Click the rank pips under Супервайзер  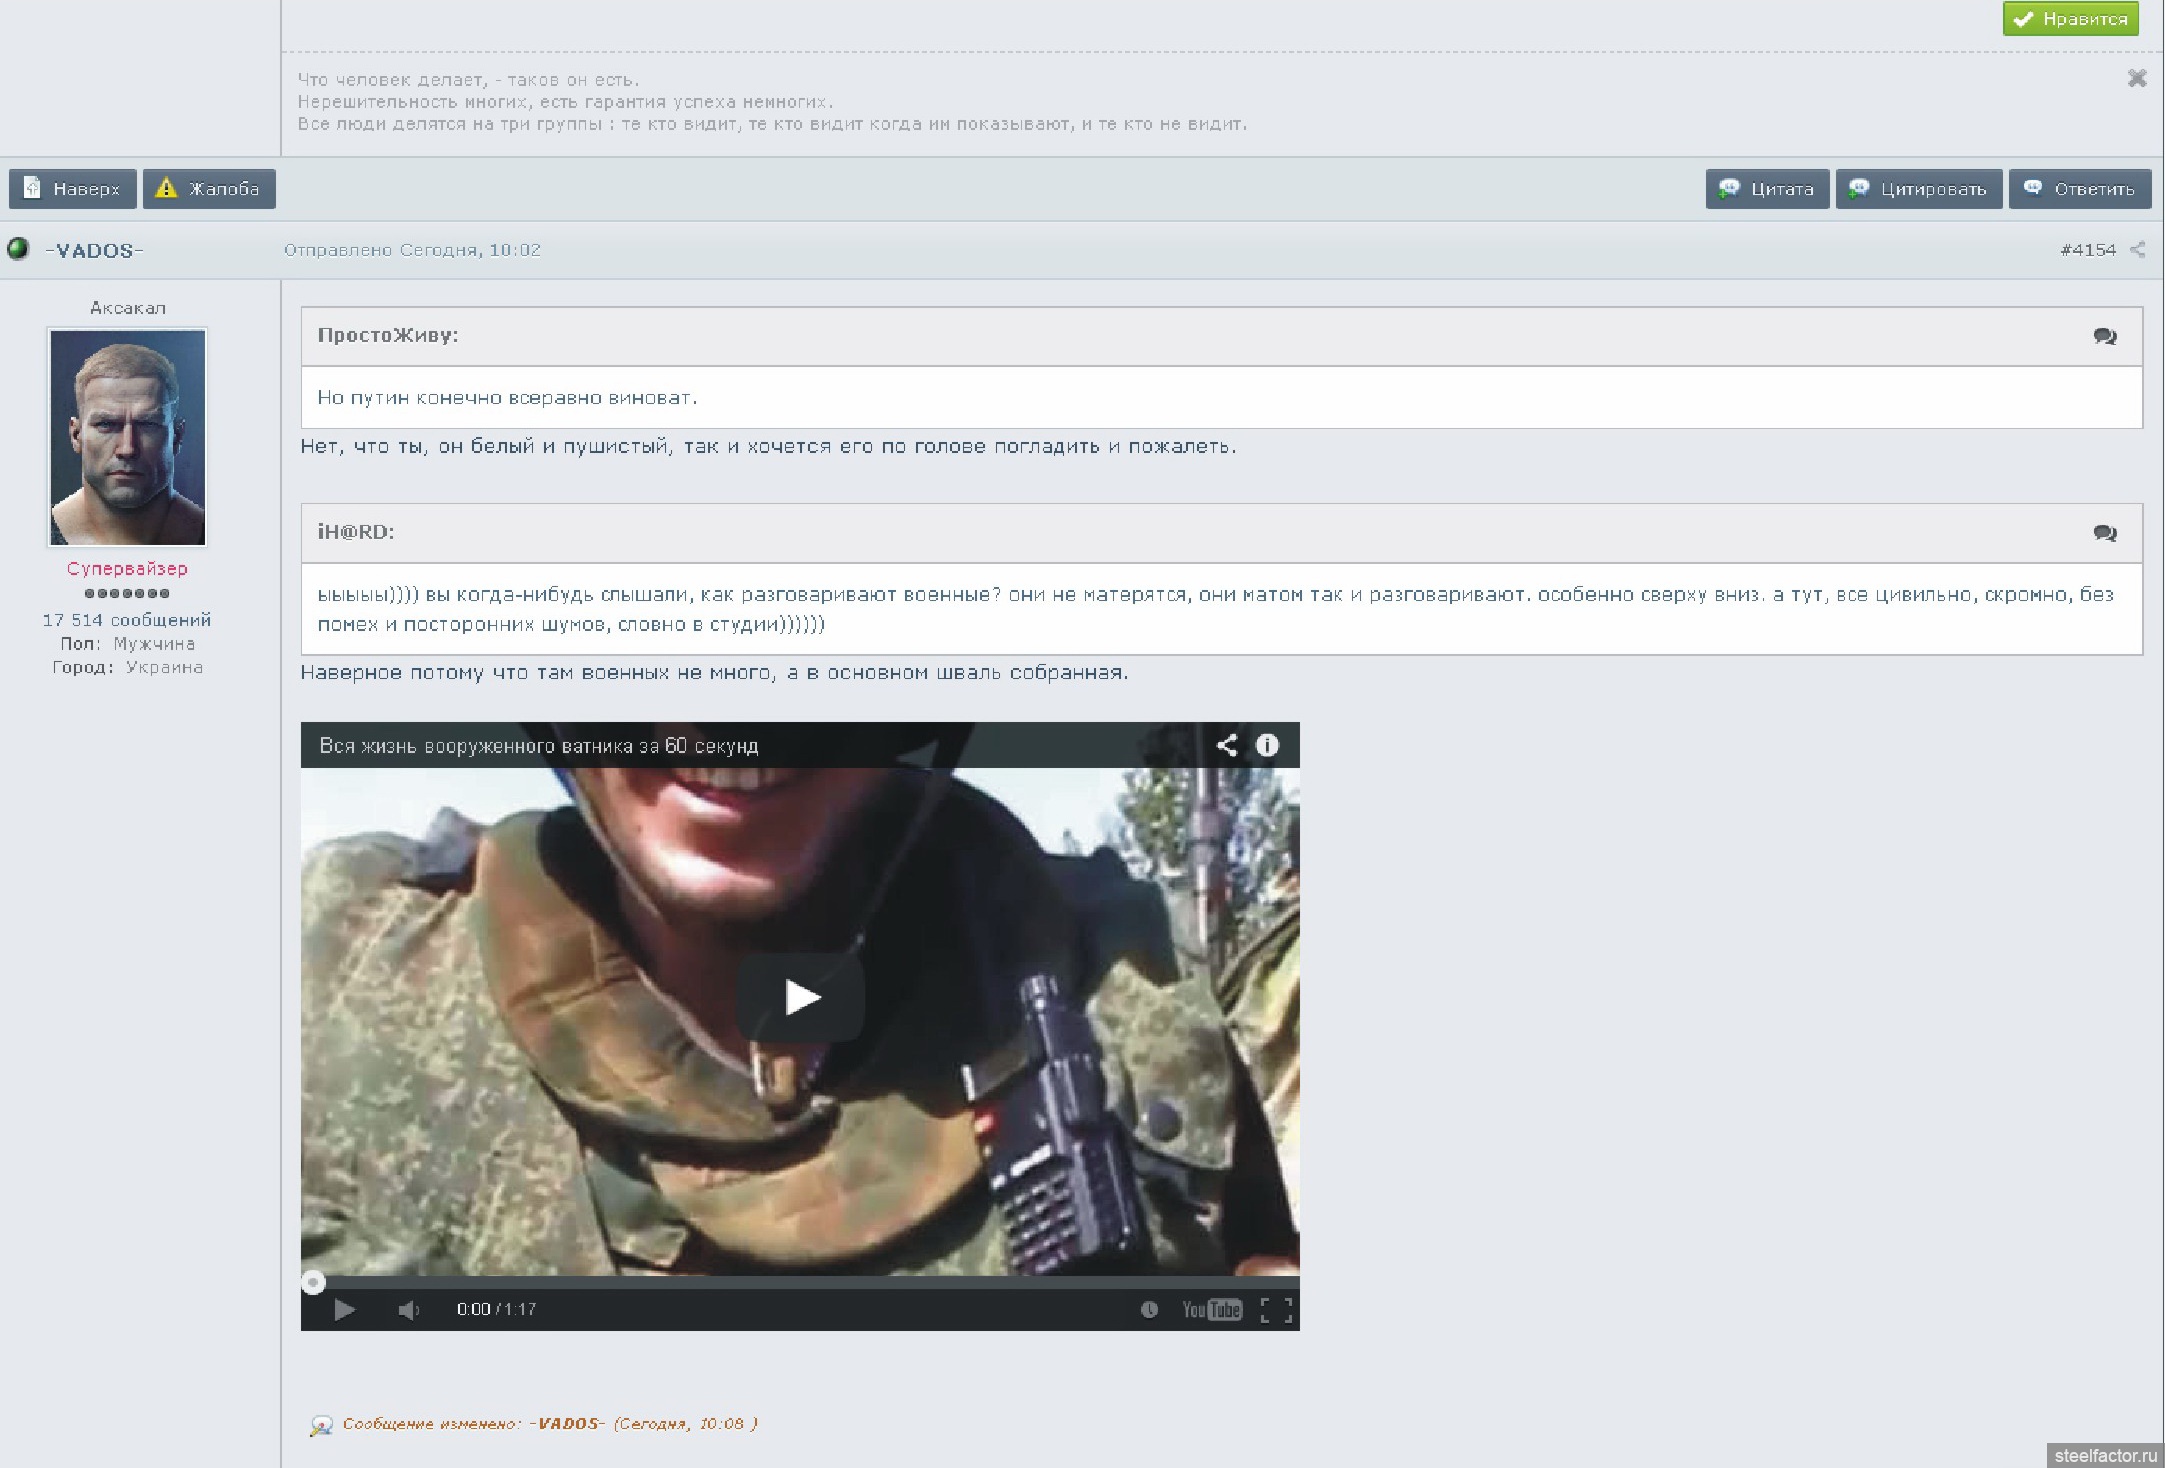pyautogui.click(x=127, y=594)
